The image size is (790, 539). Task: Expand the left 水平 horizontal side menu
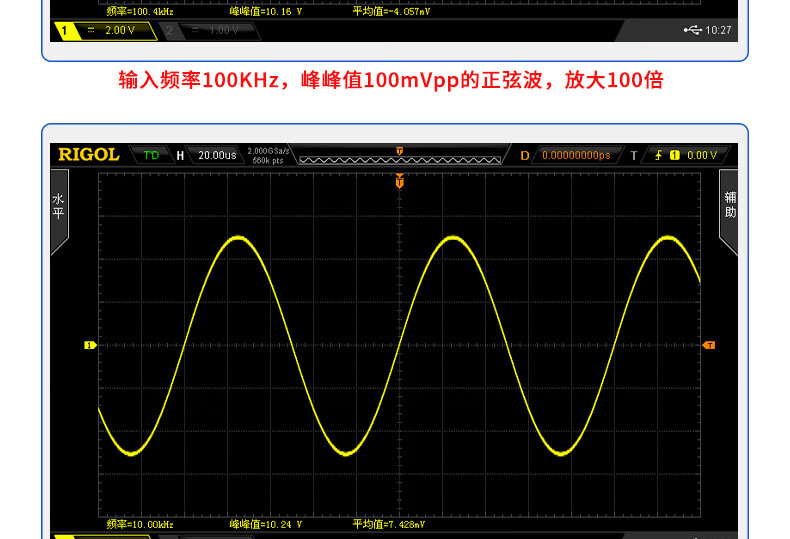pos(59,210)
